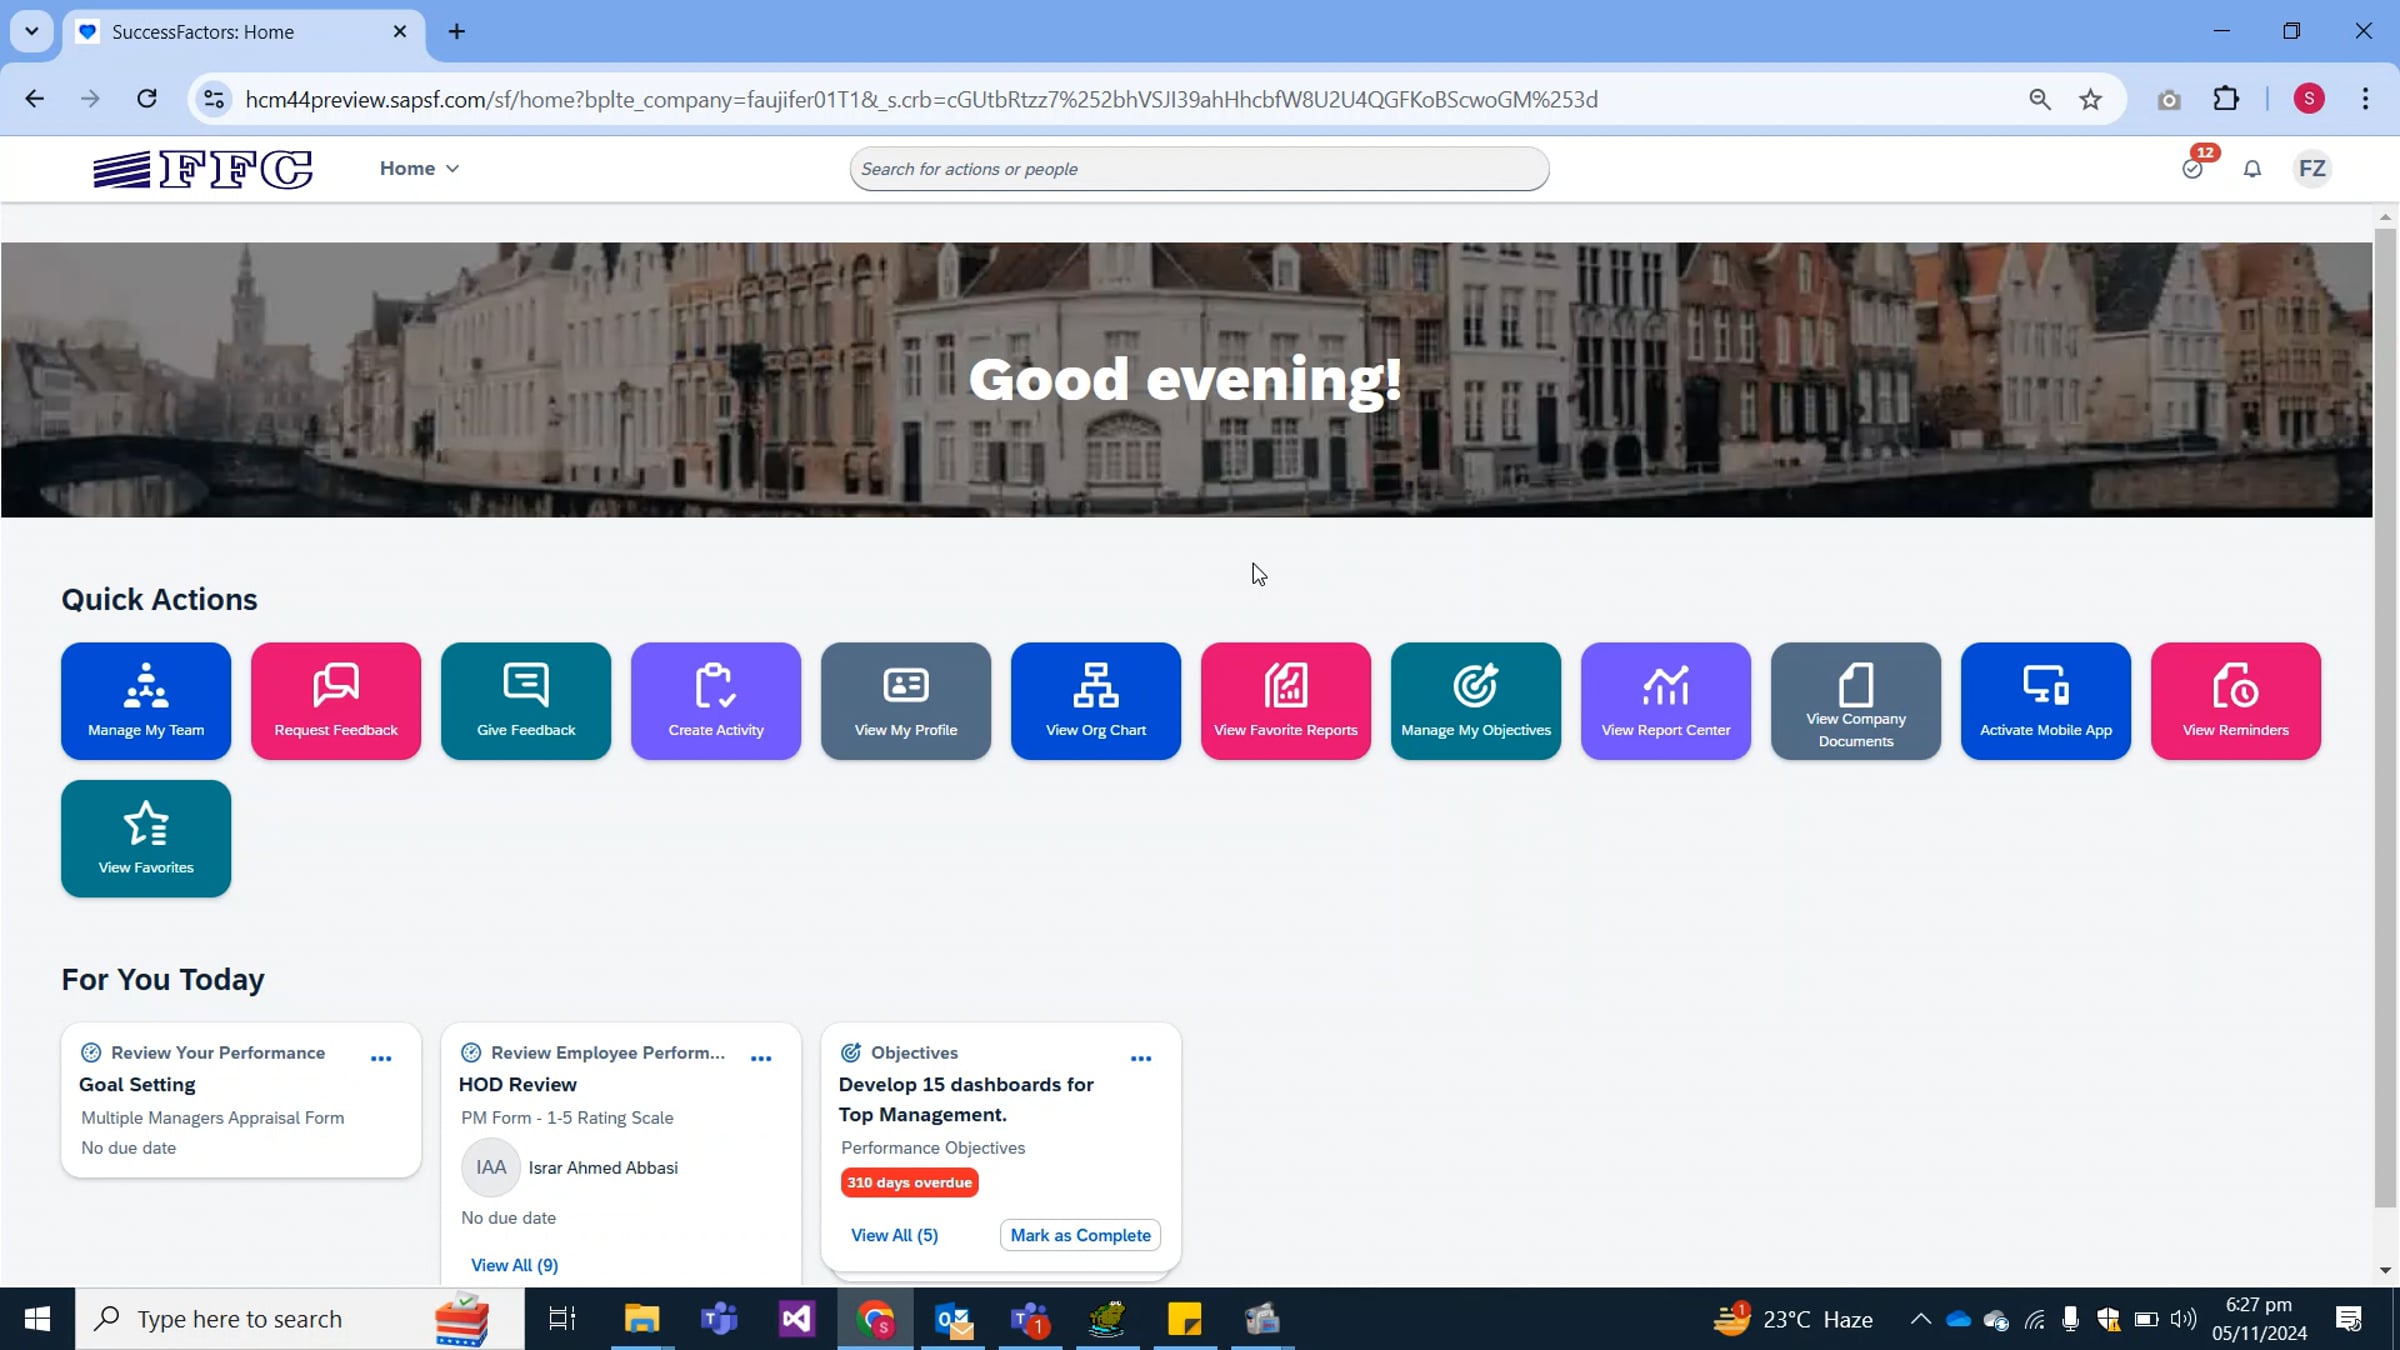
Task: Open View My Profile
Action: click(905, 700)
